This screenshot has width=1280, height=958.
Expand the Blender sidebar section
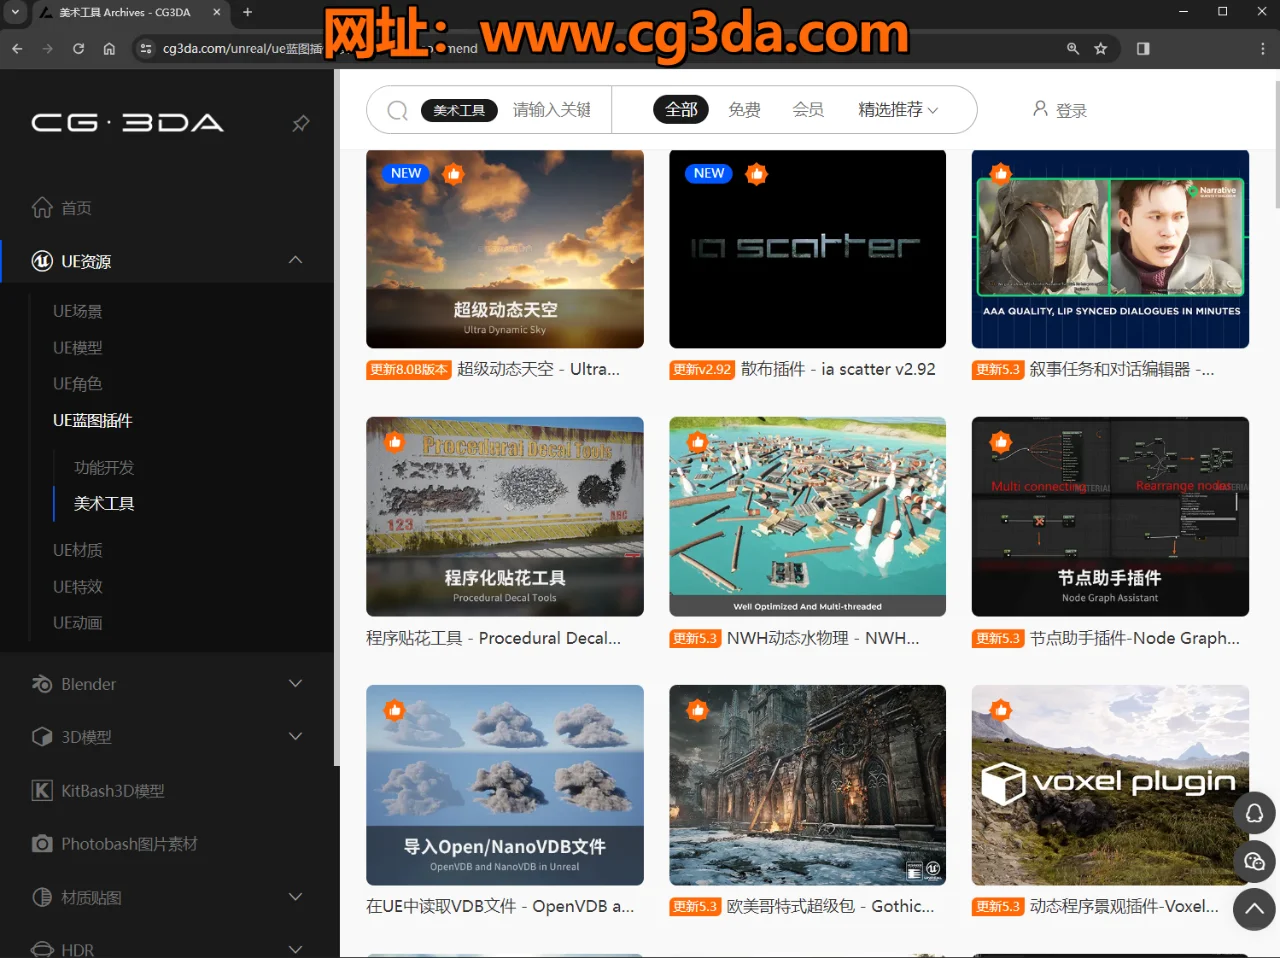coord(295,684)
